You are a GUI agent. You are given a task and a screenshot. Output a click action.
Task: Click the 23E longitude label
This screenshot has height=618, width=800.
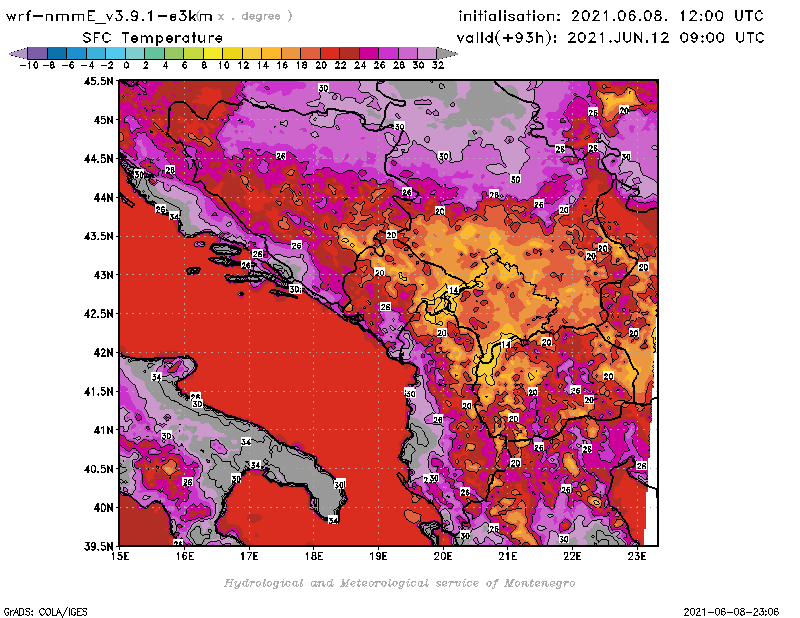pos(637,556)
